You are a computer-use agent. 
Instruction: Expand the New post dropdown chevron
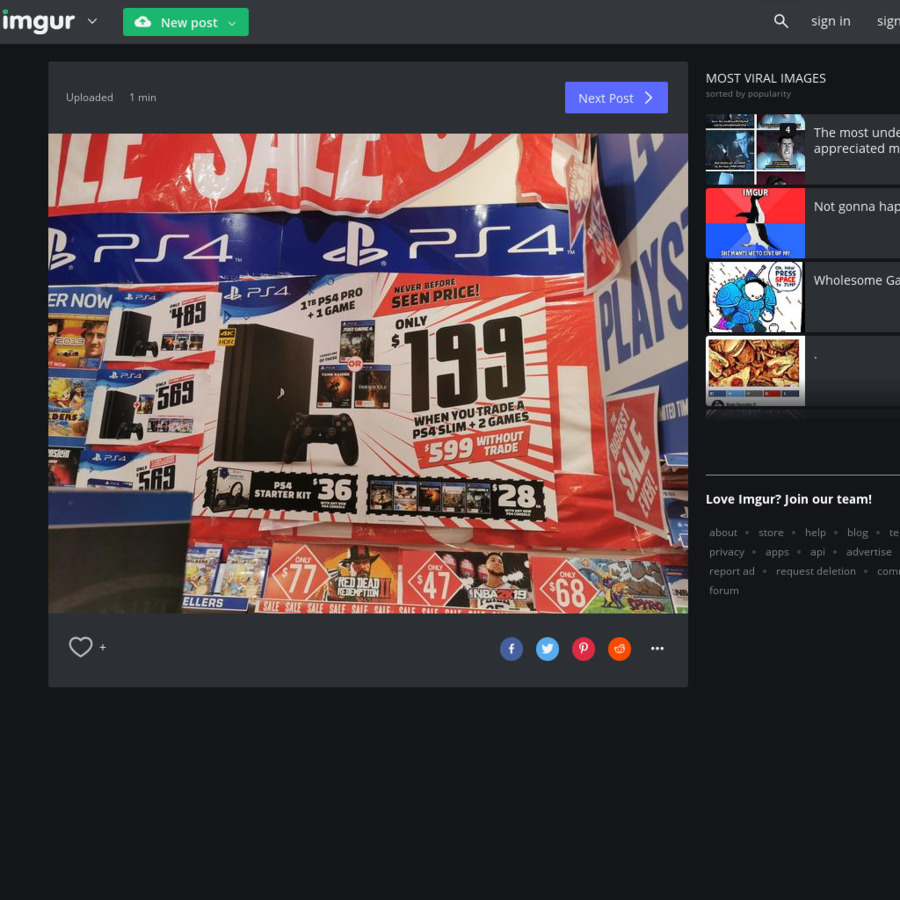pos(233,23)
